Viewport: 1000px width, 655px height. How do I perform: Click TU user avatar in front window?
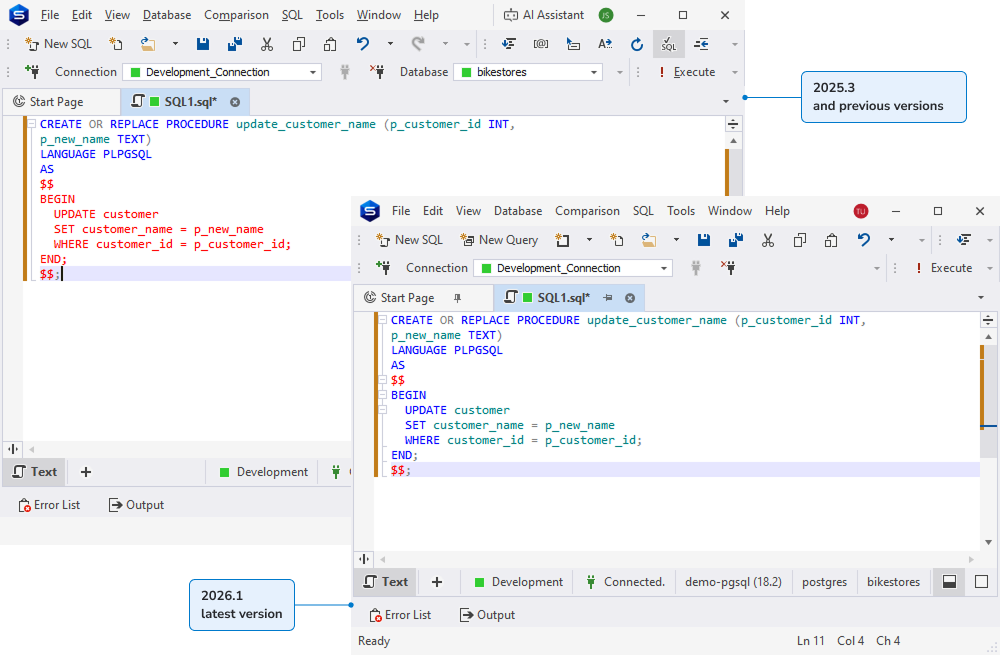861,211
